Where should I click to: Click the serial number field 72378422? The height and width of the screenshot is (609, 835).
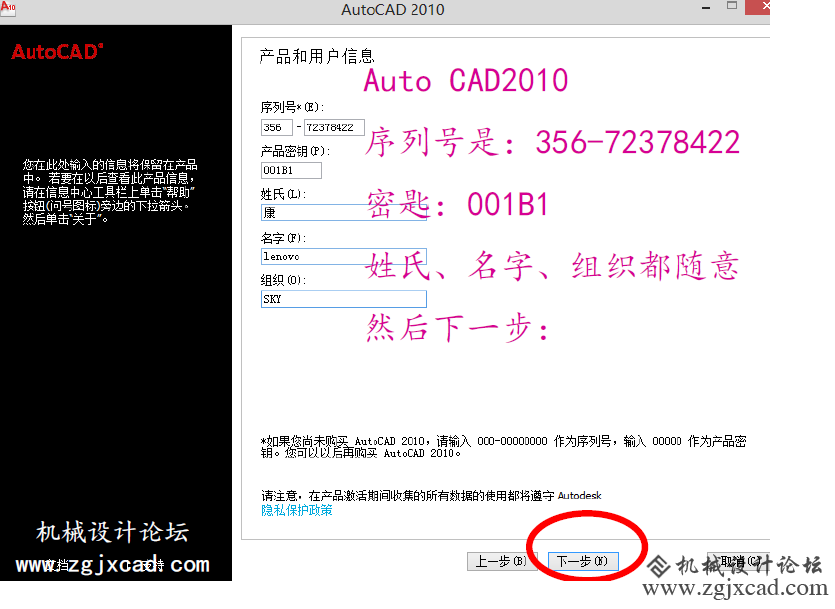click(334, 127)
